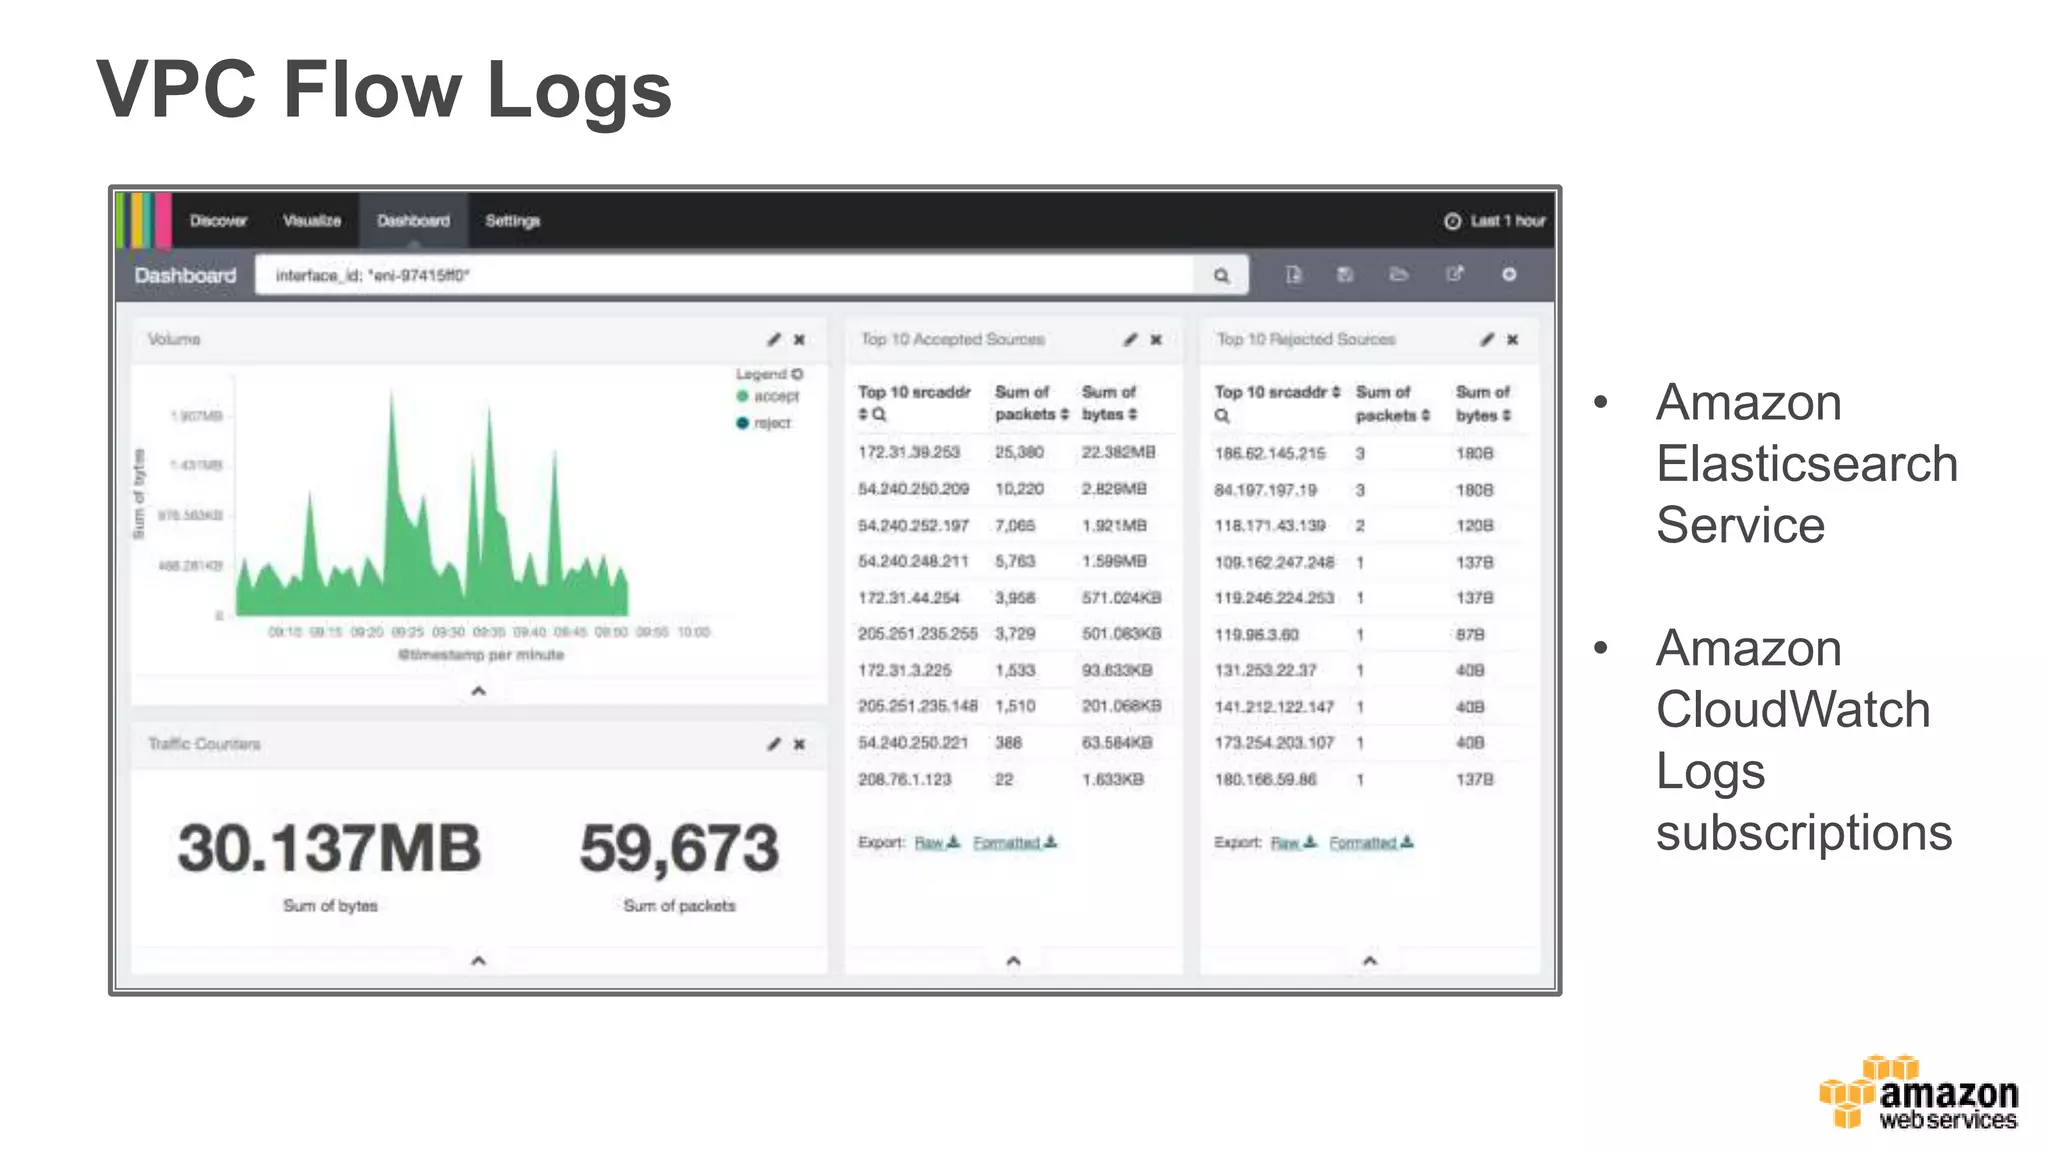This screenshot has width=2048, height=1152.
Task: Select rejected source 180.166.59.86
Action: [x=1265, y=780]
